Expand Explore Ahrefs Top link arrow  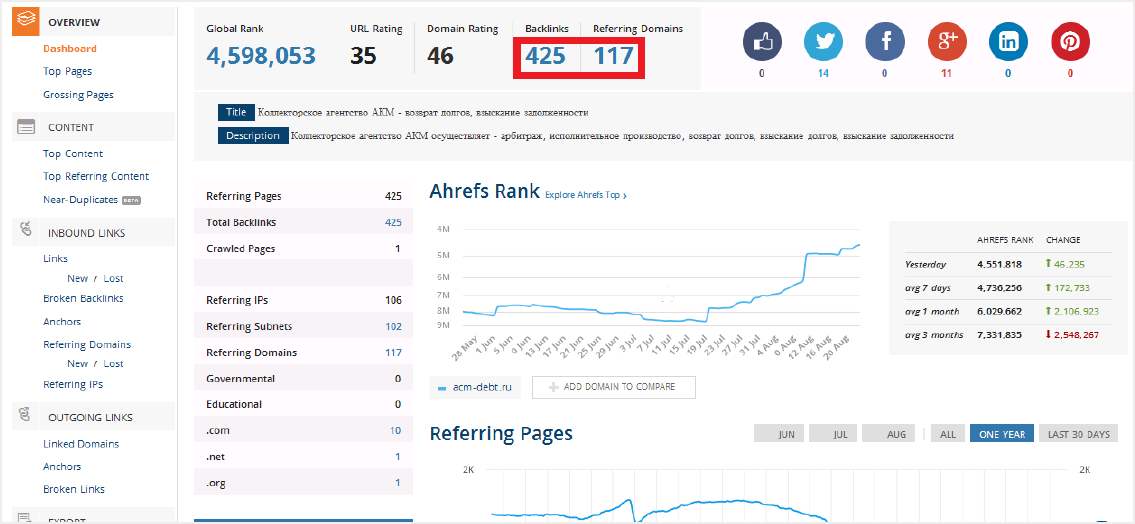tap(624, 196)
